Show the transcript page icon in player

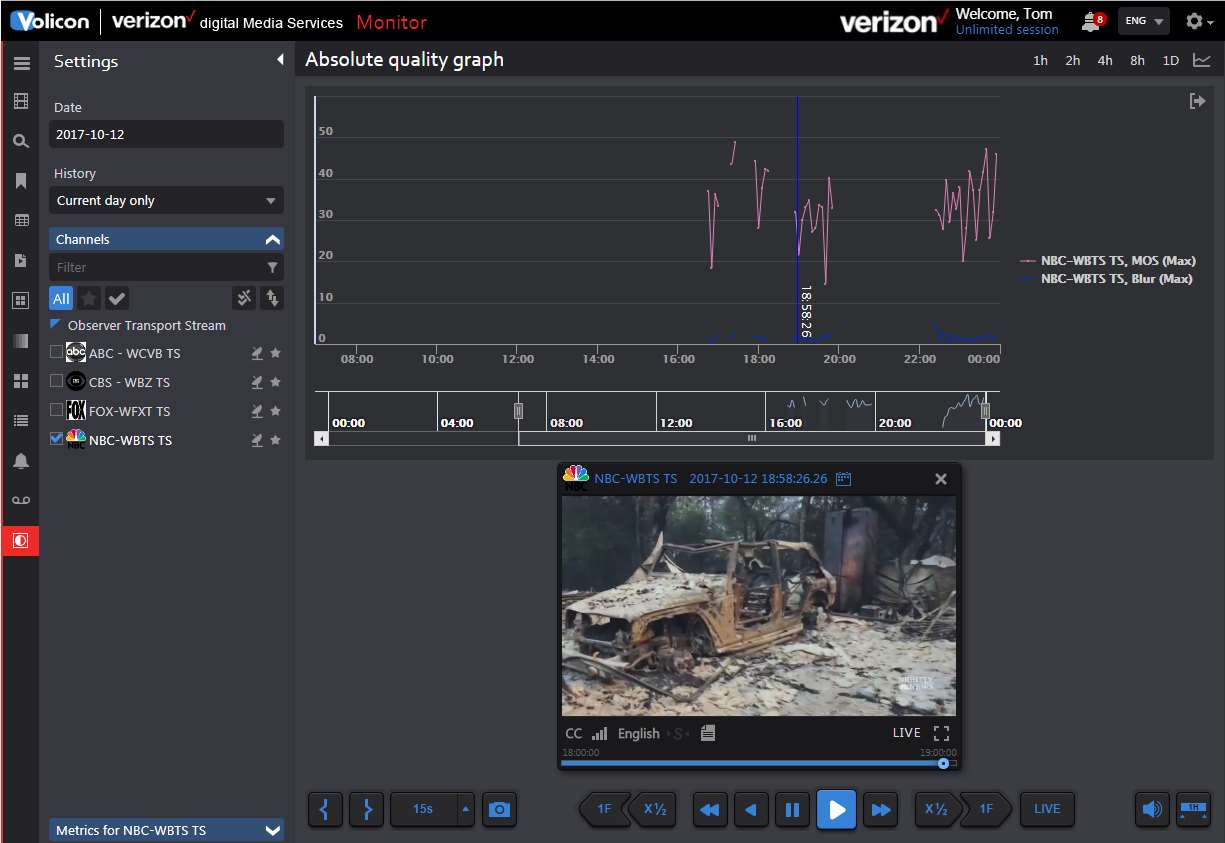708,733
